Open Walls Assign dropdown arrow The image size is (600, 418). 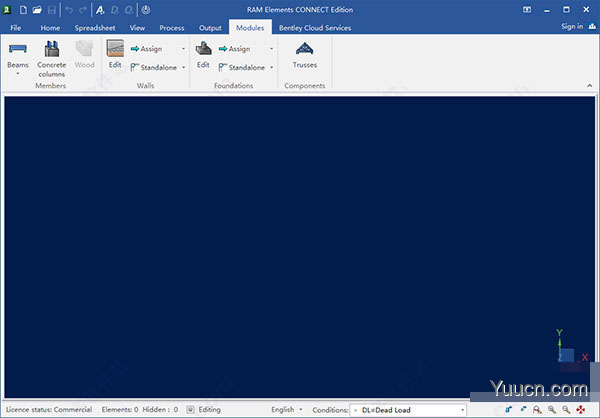click(x=183, y=49)
